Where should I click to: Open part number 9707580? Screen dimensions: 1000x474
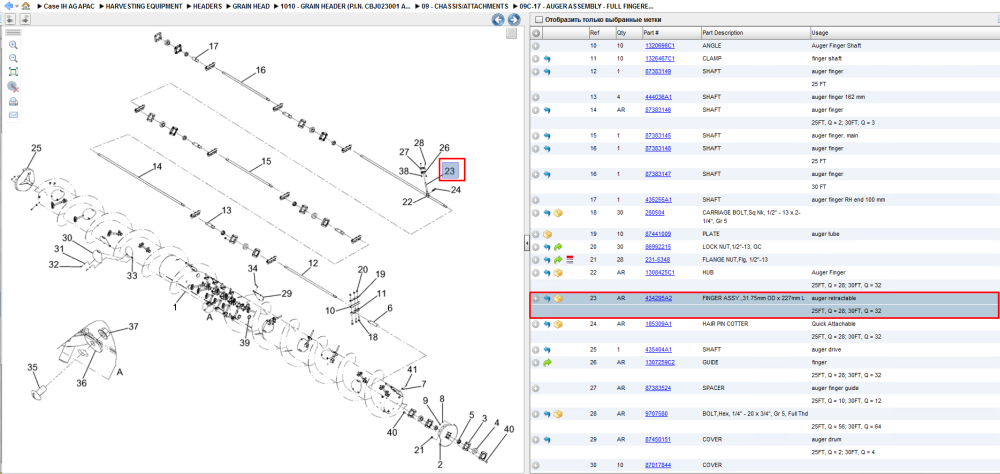(656, 414)
